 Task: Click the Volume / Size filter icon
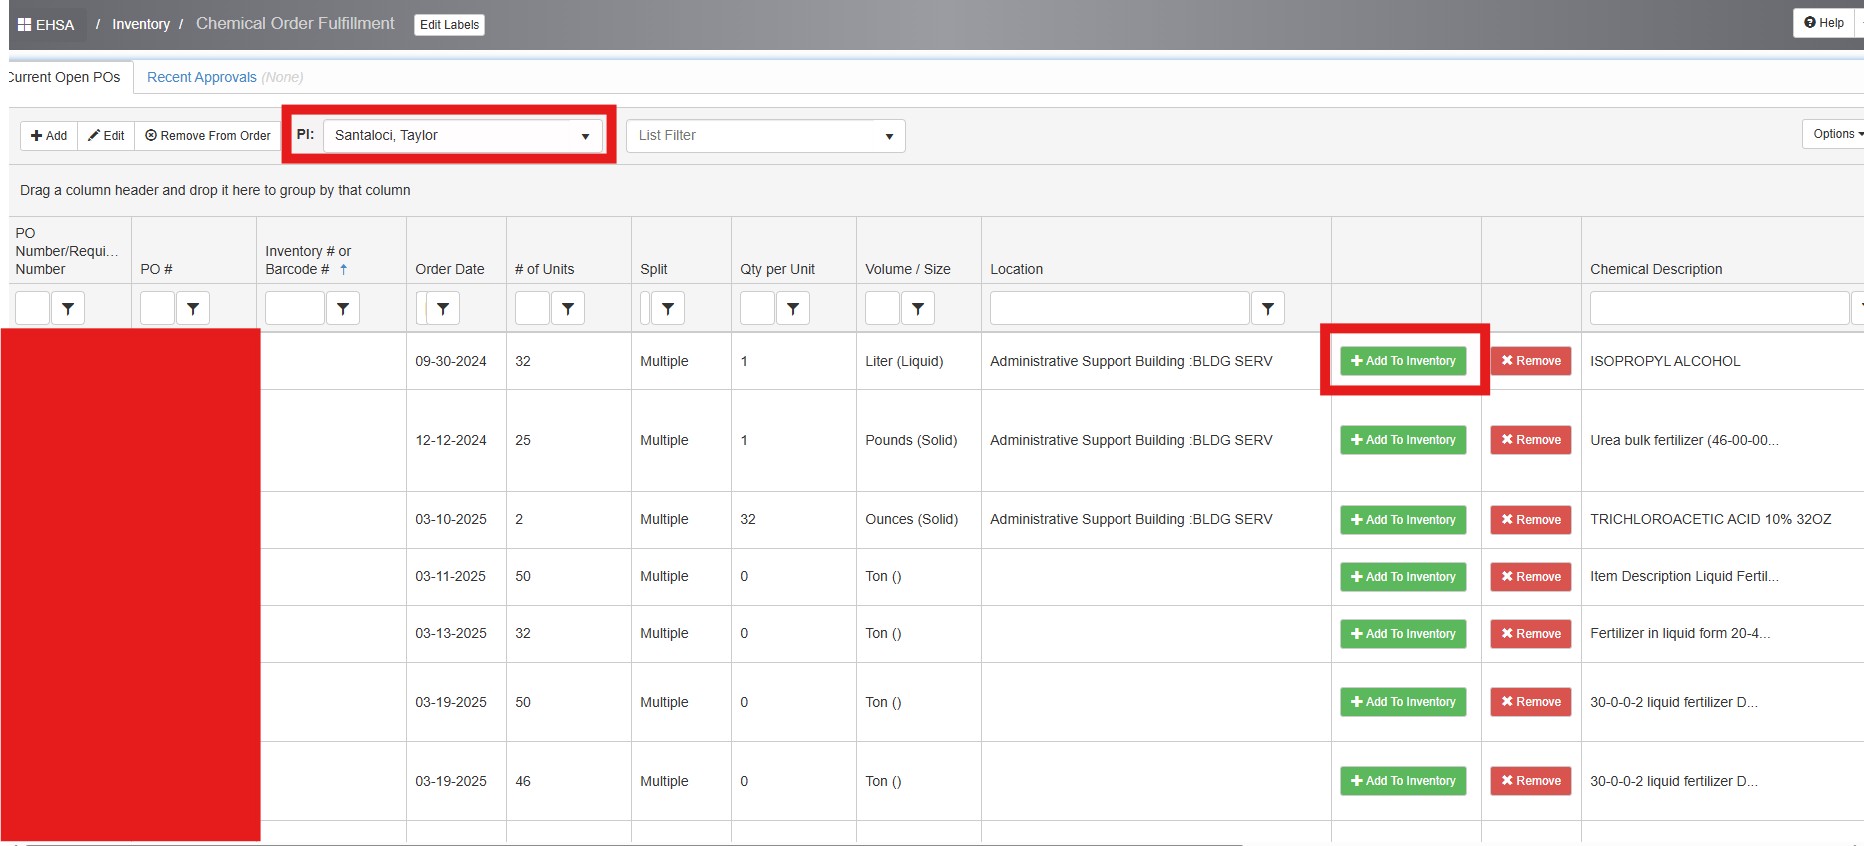pos(917,309)
